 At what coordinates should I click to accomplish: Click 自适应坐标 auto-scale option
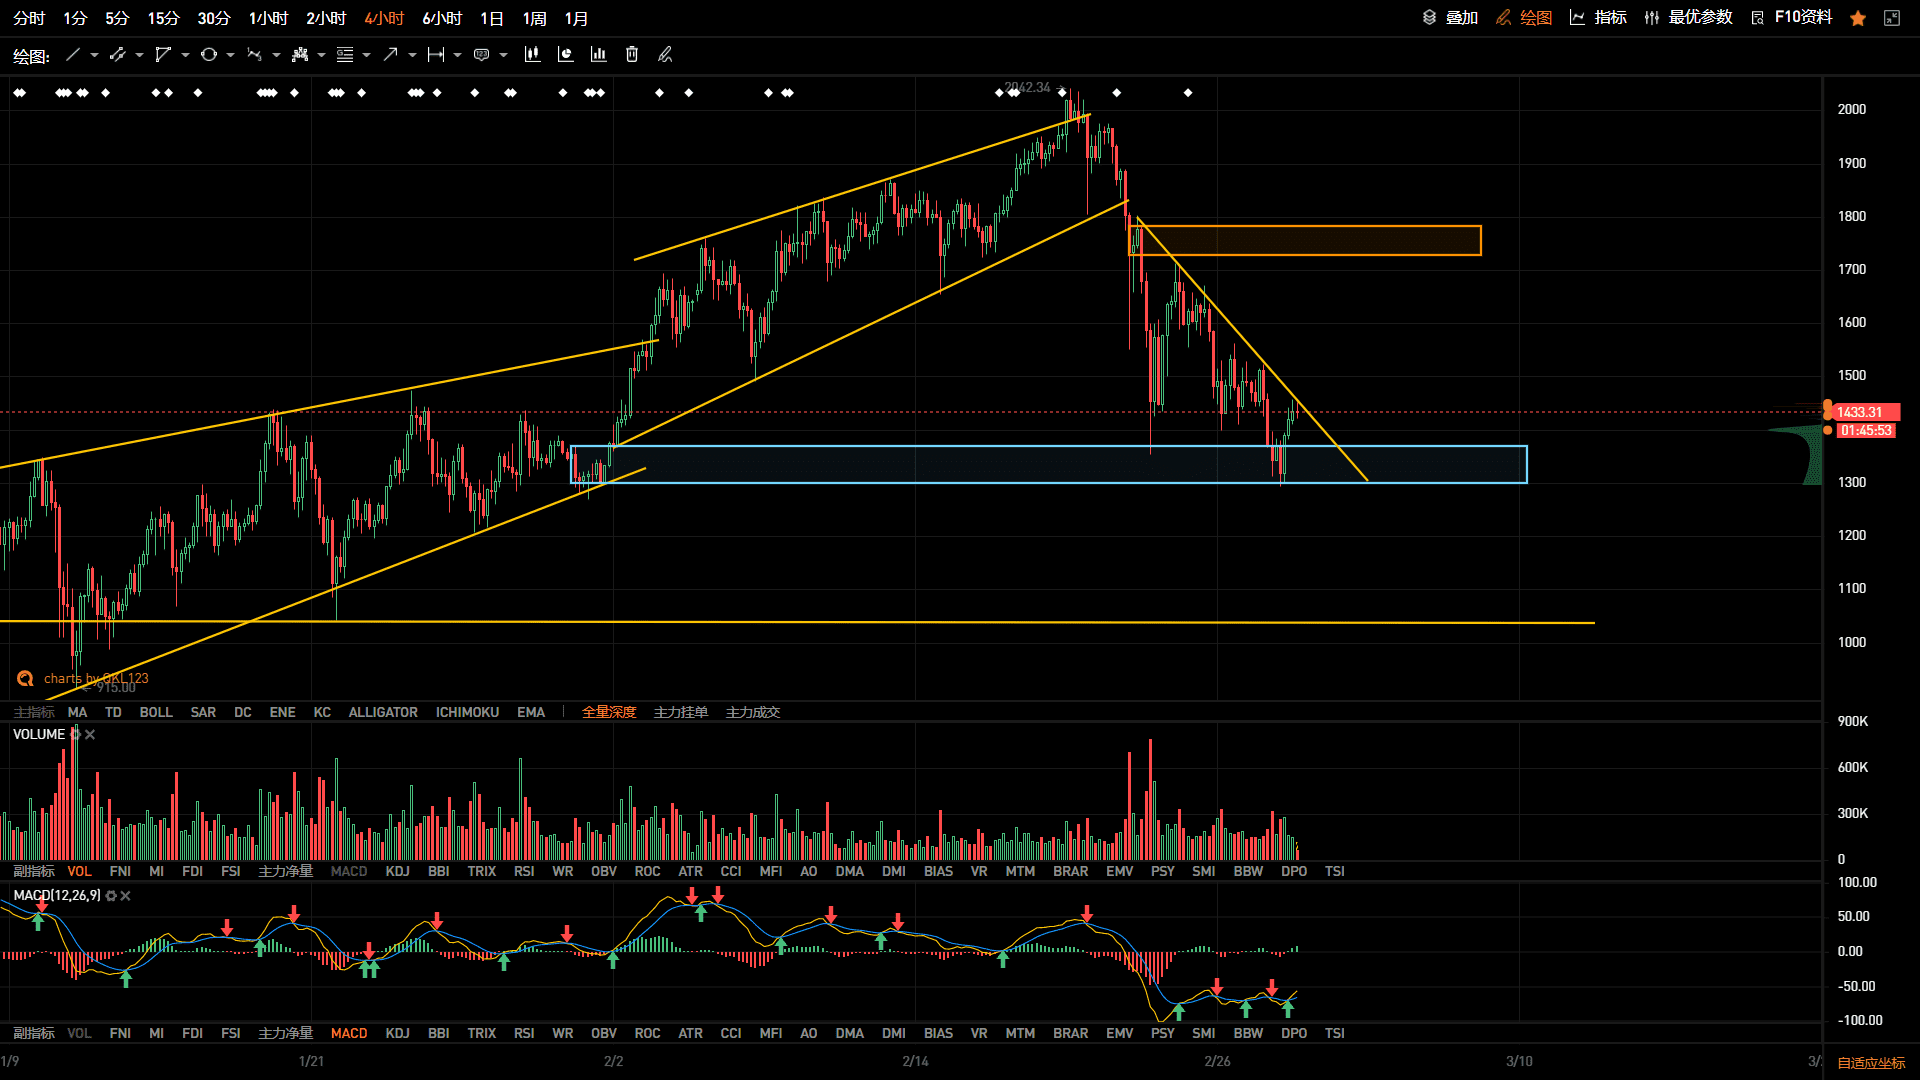(1871, 1063)
